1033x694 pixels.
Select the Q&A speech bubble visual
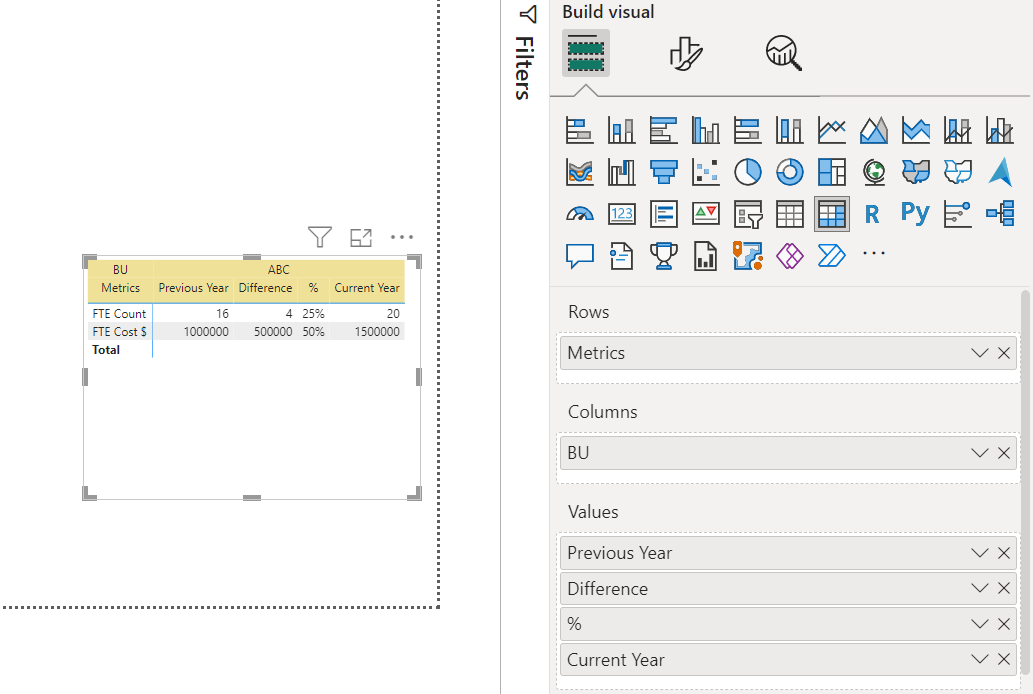579,256
